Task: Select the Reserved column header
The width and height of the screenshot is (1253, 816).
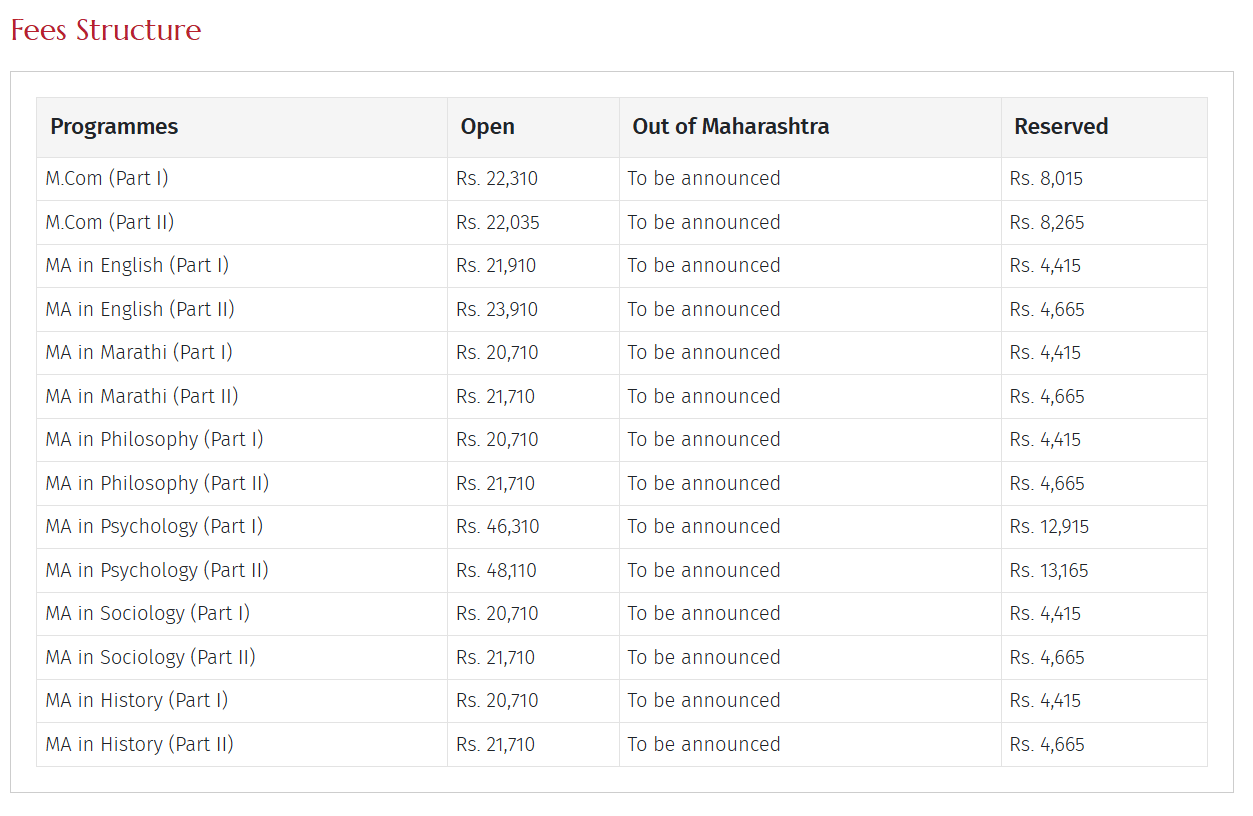Action: [x=1060, y=127]
